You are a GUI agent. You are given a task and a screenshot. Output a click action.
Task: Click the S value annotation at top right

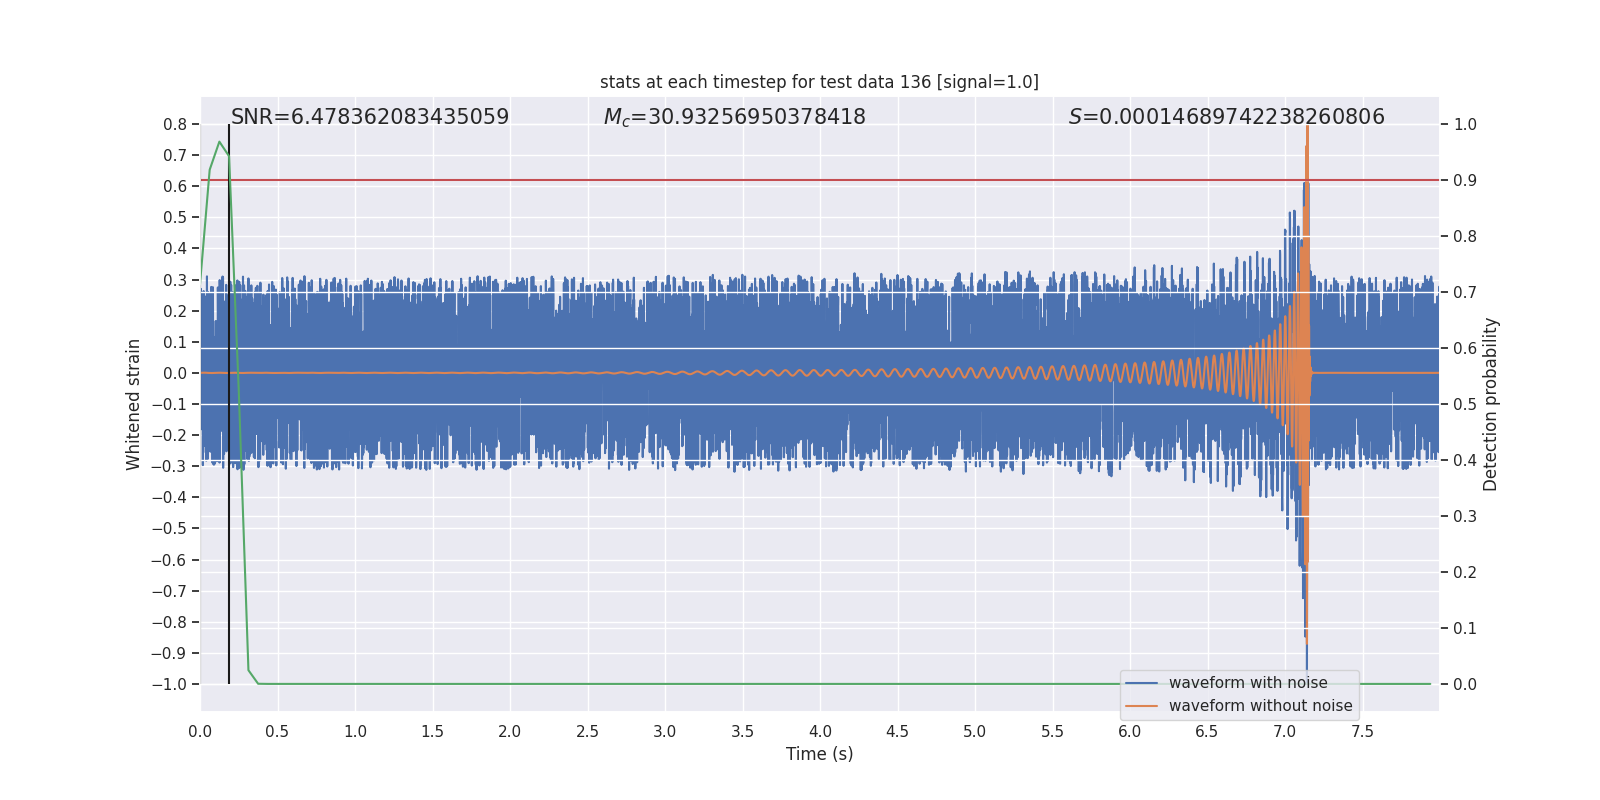pos(1226,117)
